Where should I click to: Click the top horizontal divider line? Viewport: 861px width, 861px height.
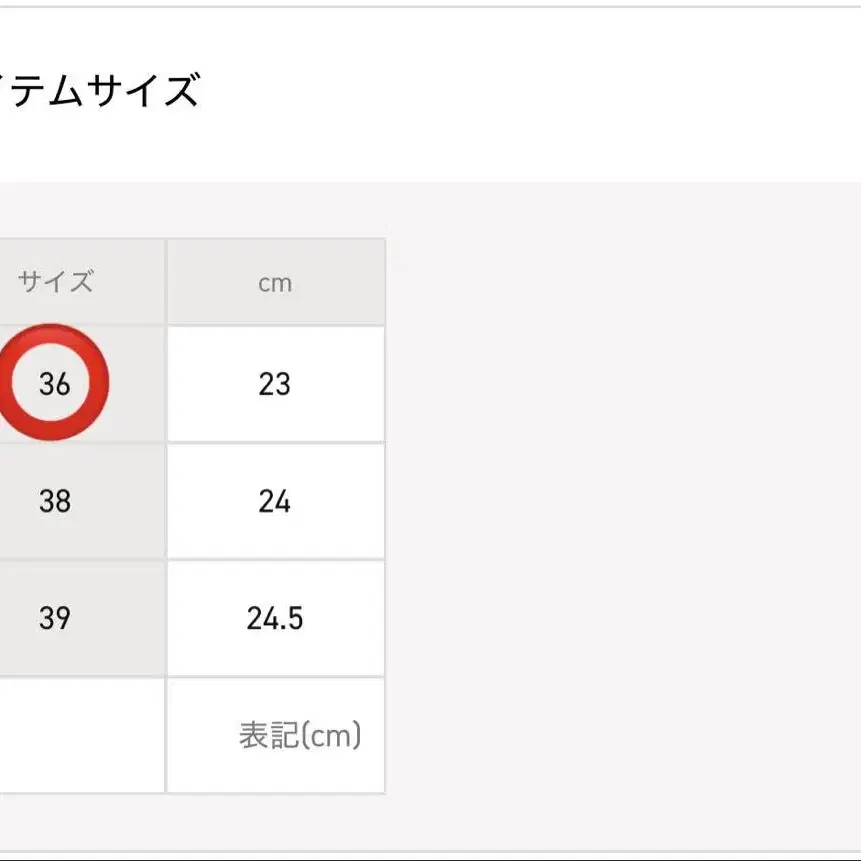(x=430, y=7)
